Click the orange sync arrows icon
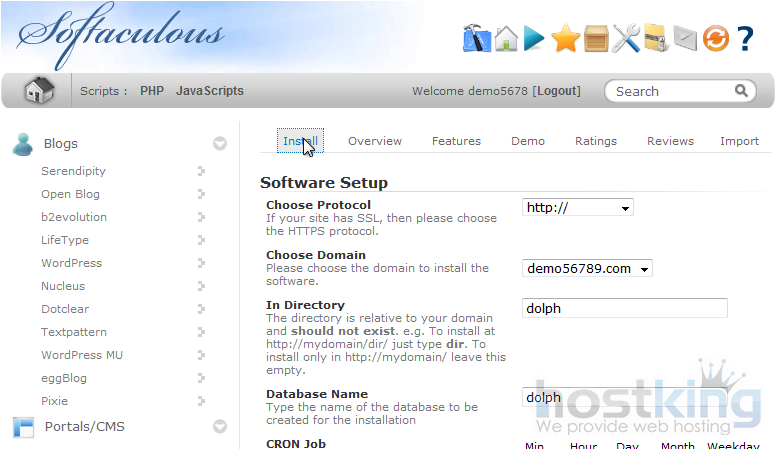The width and height of the screenshot is (776, 450). pos(715,39)
